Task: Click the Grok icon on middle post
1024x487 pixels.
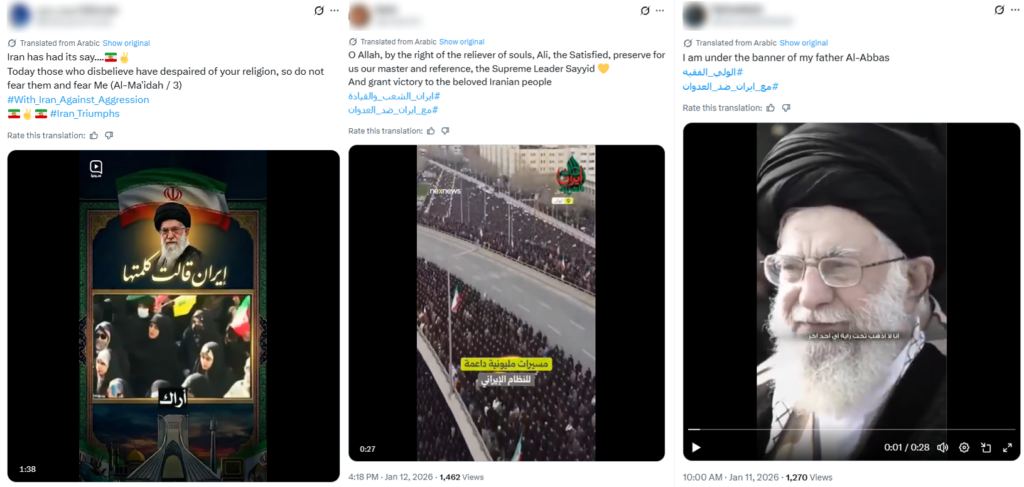Action: pyautogui.click(x=645, y=10)
